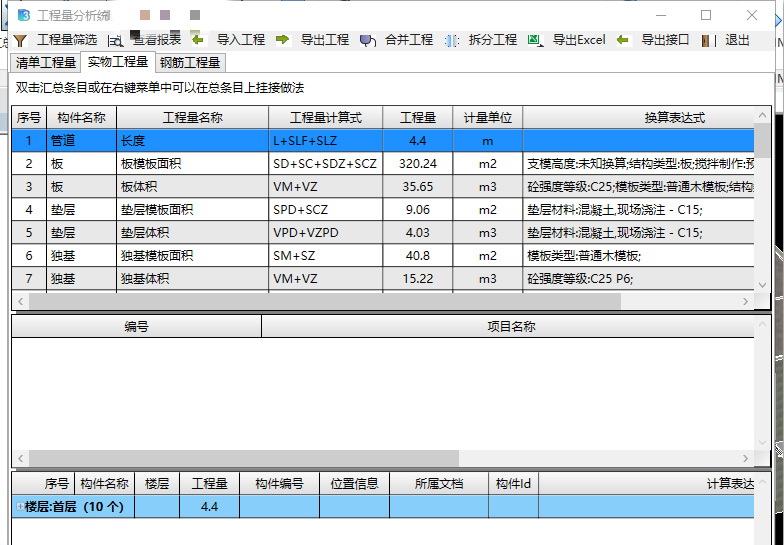Viewport: 784px width, 545px height.
Task: Click the 合并工程 merge icon
Action: [367, 40]
